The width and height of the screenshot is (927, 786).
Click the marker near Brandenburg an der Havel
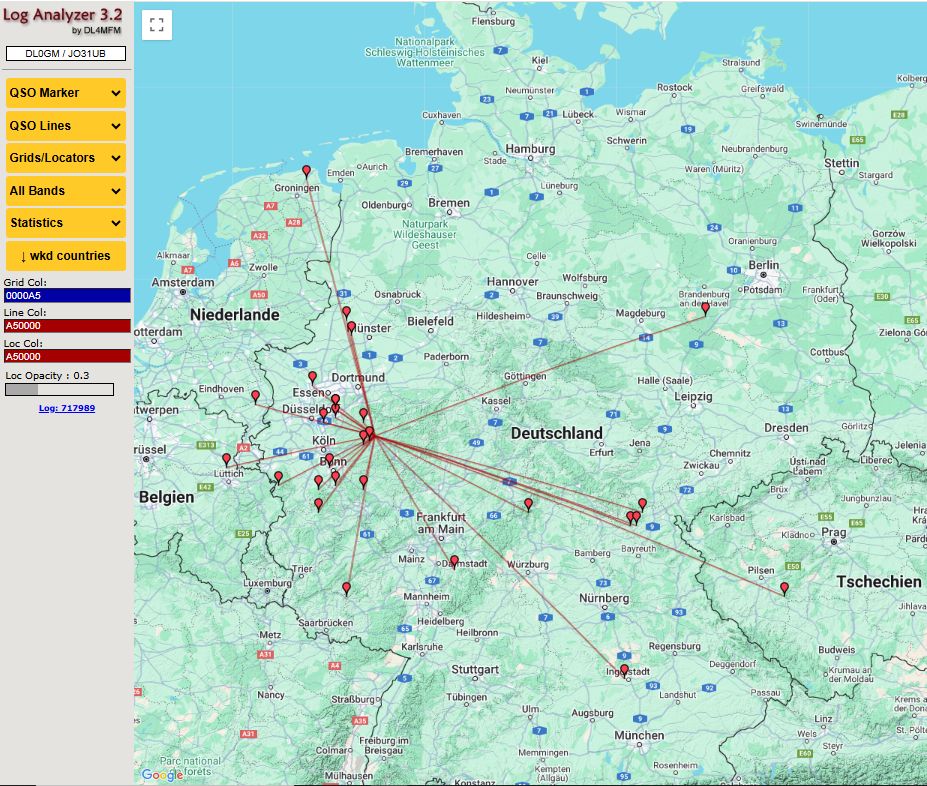[705, 308]
